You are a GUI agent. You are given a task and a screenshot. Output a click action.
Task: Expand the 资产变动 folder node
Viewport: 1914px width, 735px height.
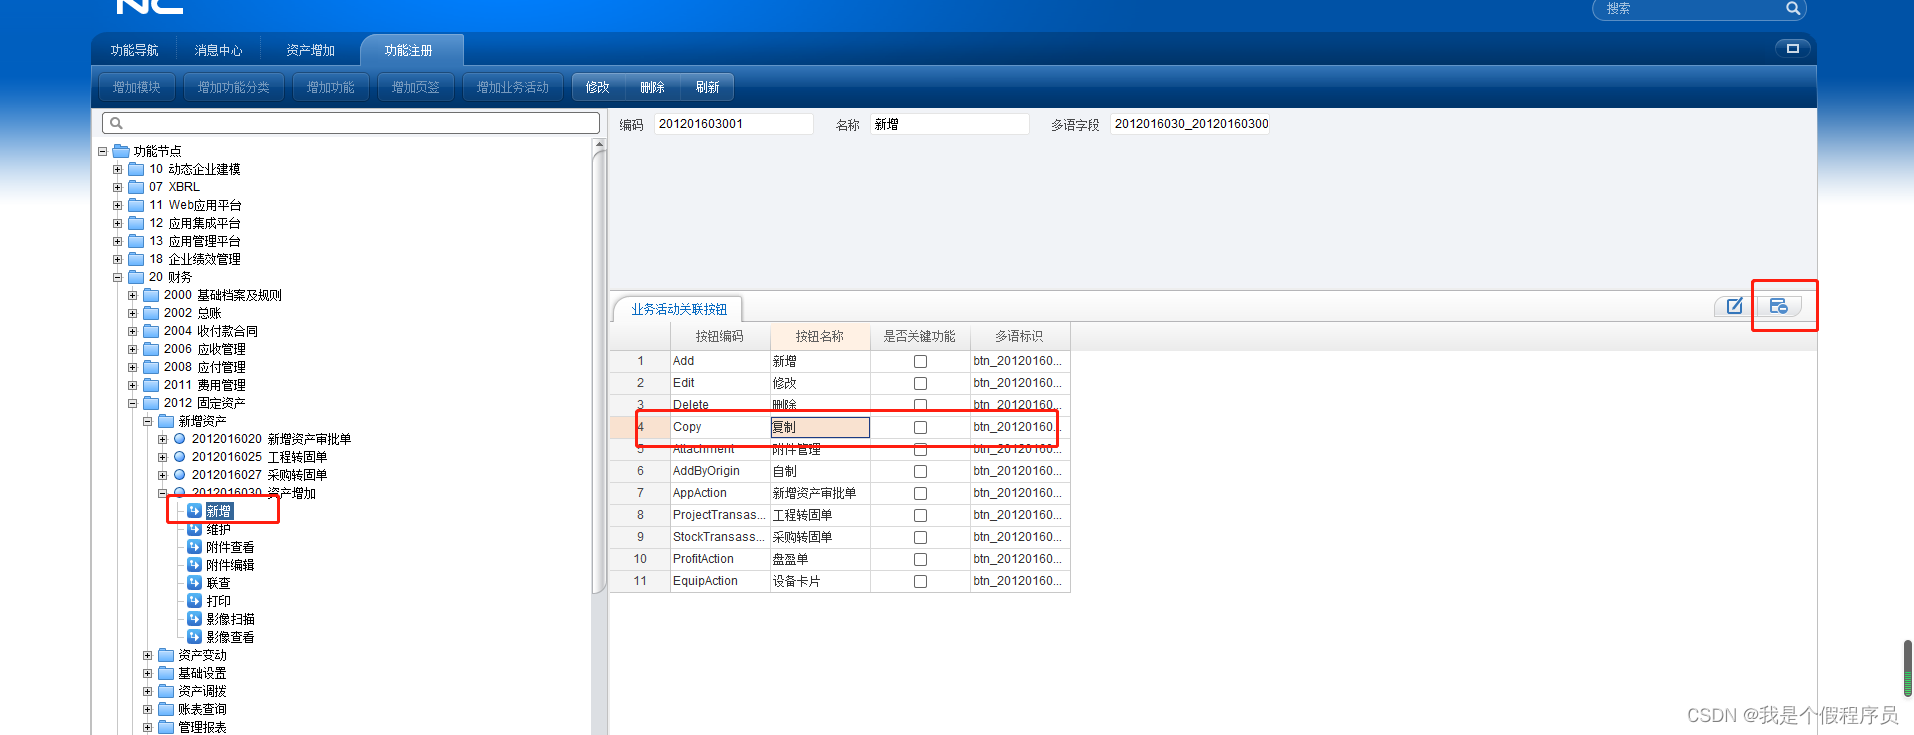click(147, 655)
